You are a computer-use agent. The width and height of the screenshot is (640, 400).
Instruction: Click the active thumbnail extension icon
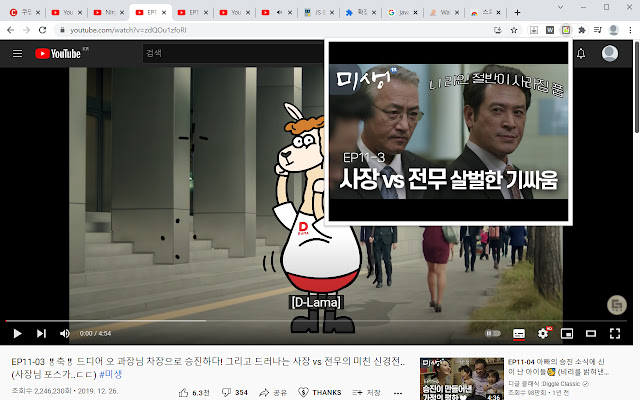[566, 30]
